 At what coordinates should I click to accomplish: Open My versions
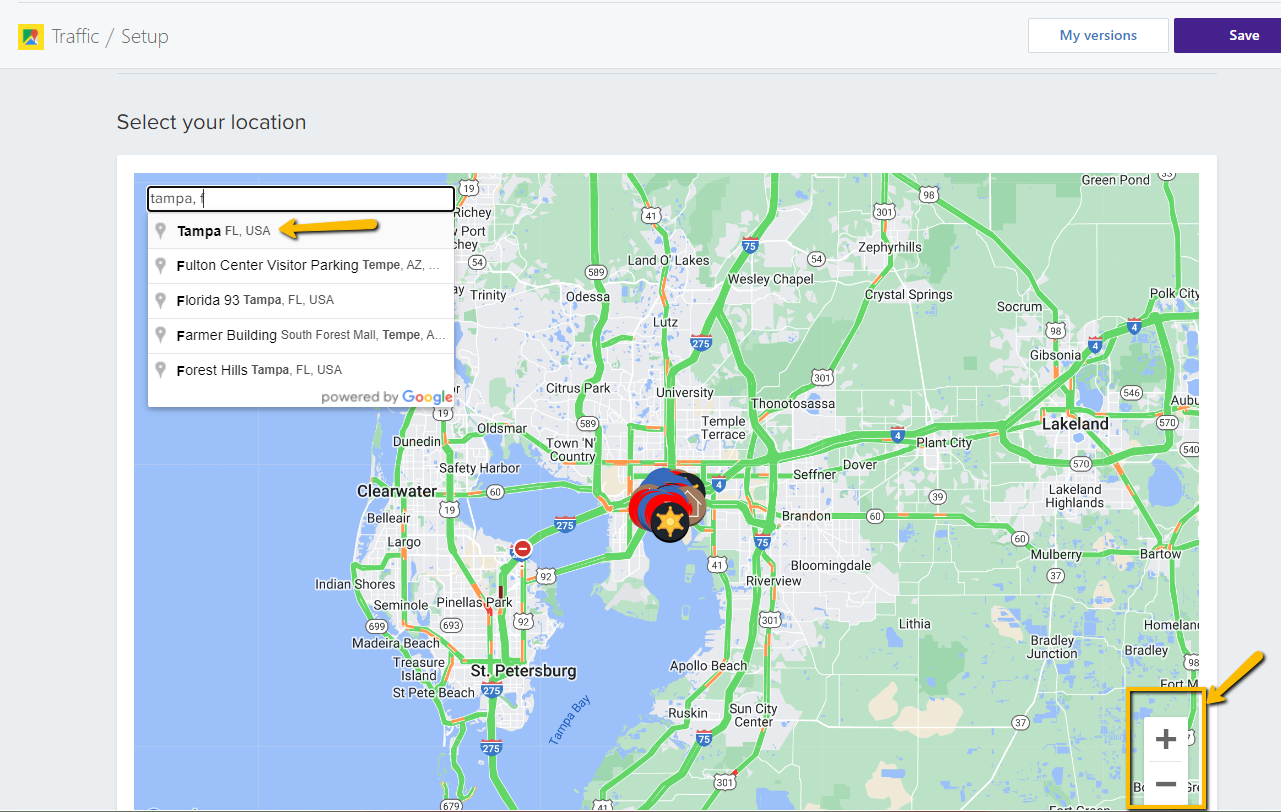pyautogui.click(x=1098, y=35)
